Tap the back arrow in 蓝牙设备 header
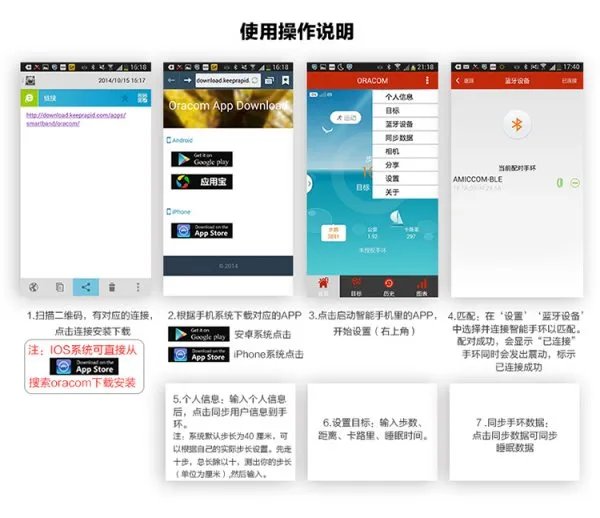Viewport: 600px width, 518px height. tap(458, 80)
